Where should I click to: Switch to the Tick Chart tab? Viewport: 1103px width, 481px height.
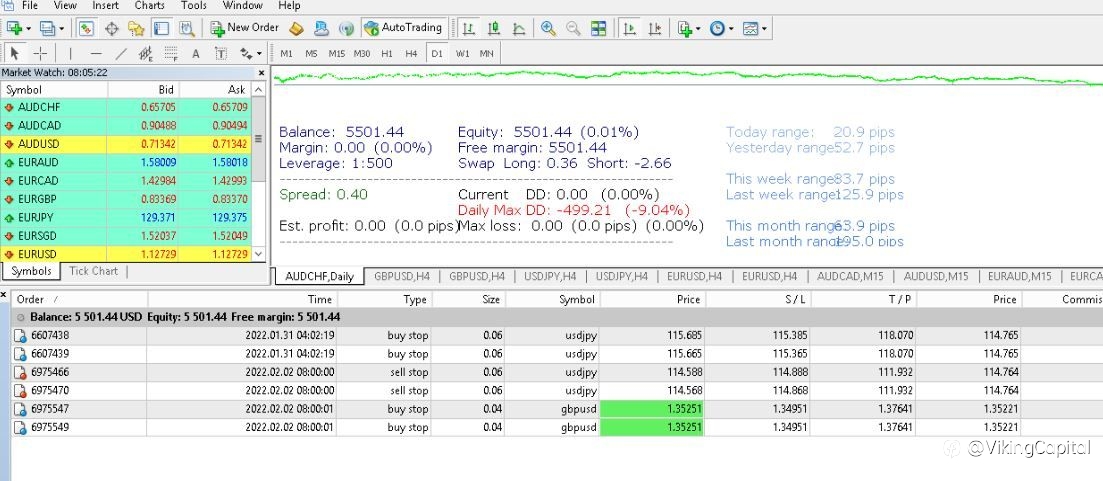coord(94,271)
